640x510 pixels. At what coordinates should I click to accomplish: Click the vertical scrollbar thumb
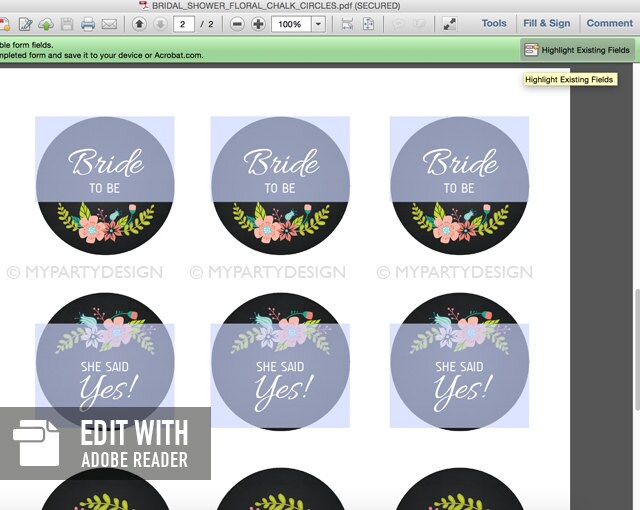637,350
